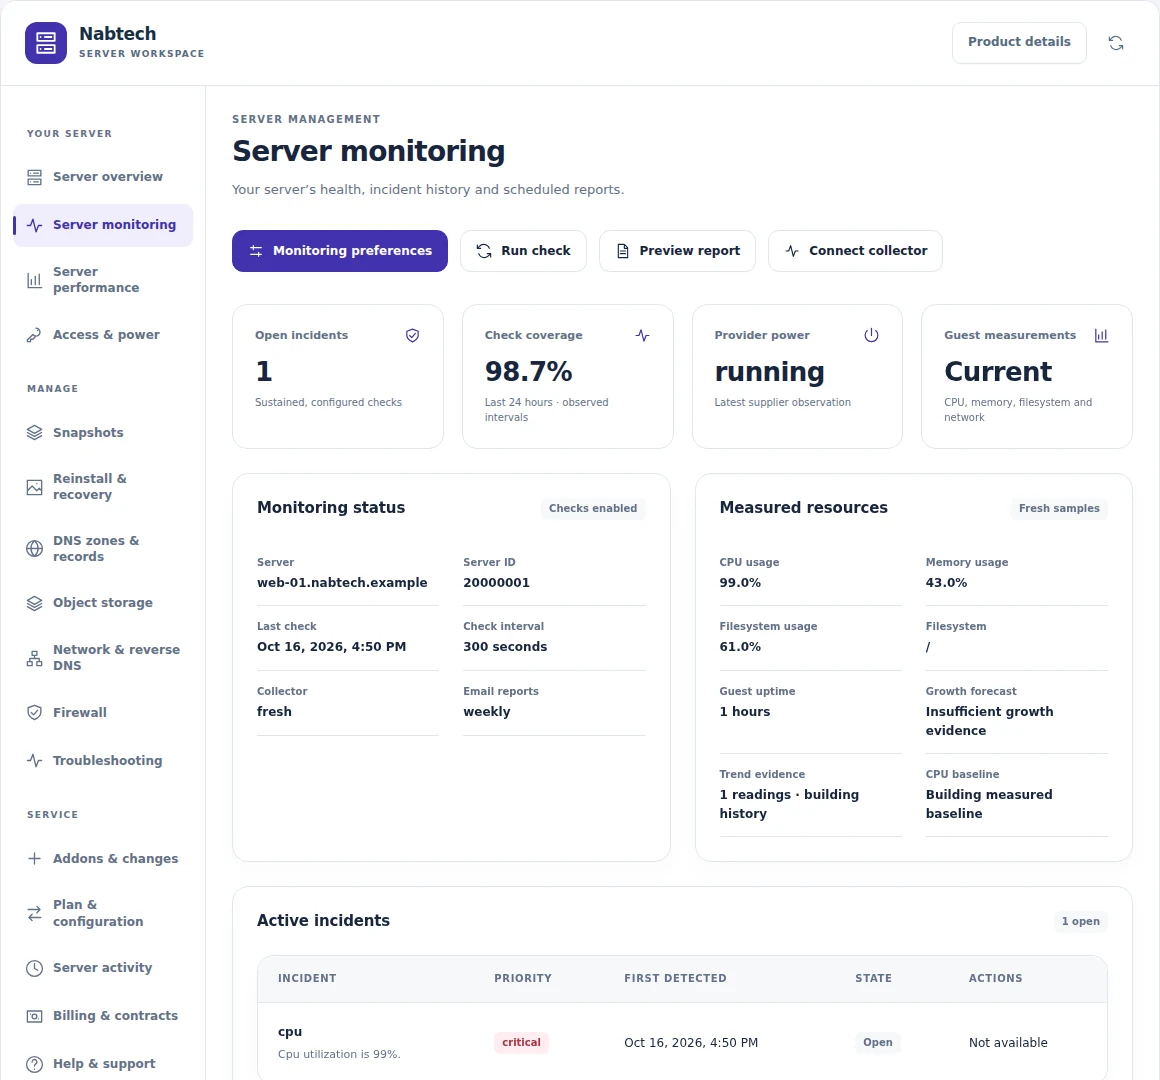Click the cpu incident name
This screenshot has width=1160, height=1080.
coord(290,1032)
